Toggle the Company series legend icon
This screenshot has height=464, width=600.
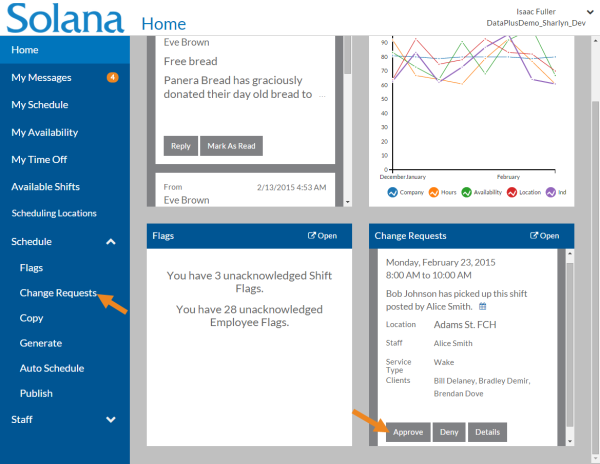(393, 191)
